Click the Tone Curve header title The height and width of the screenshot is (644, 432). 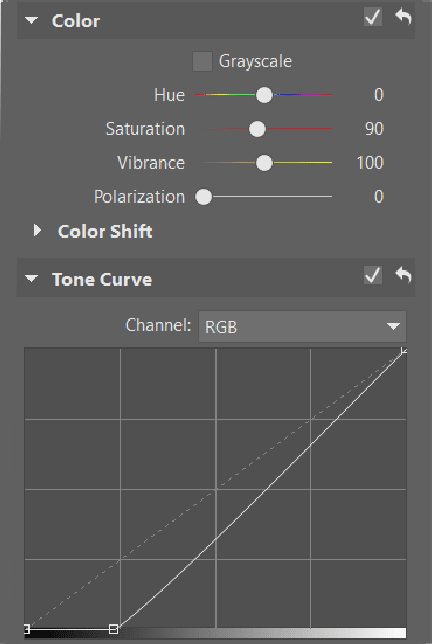[x=102, y=280]
